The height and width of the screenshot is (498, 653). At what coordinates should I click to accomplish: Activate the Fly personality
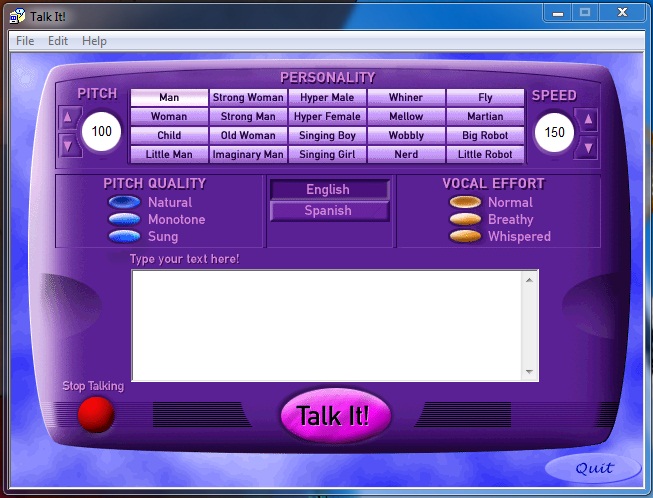coord(485,97)
